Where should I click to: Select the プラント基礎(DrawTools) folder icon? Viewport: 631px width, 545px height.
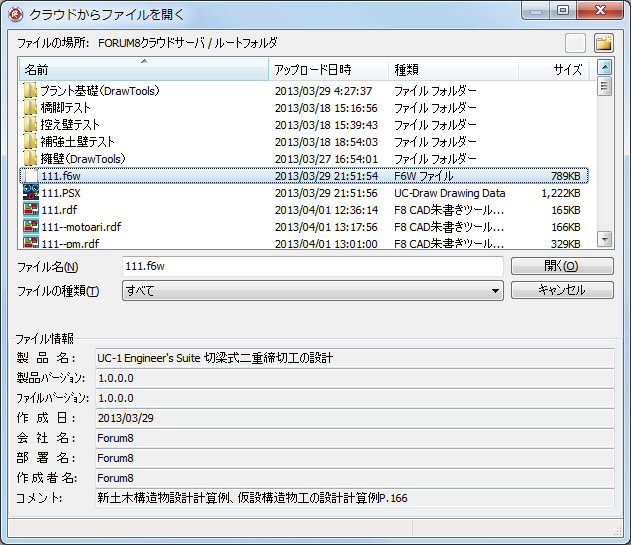pyautogui.click(x=30, y=91)
